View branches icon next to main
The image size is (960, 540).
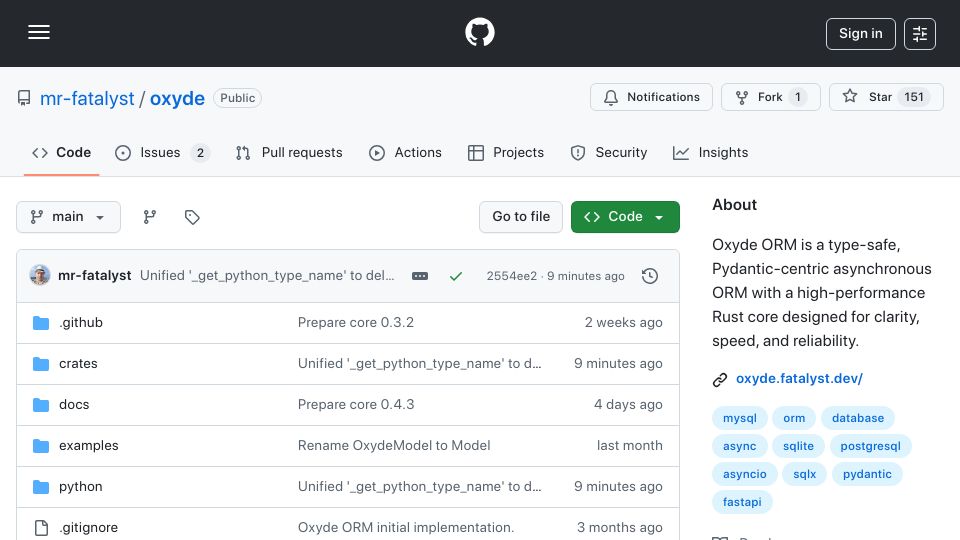pos(149,217)
